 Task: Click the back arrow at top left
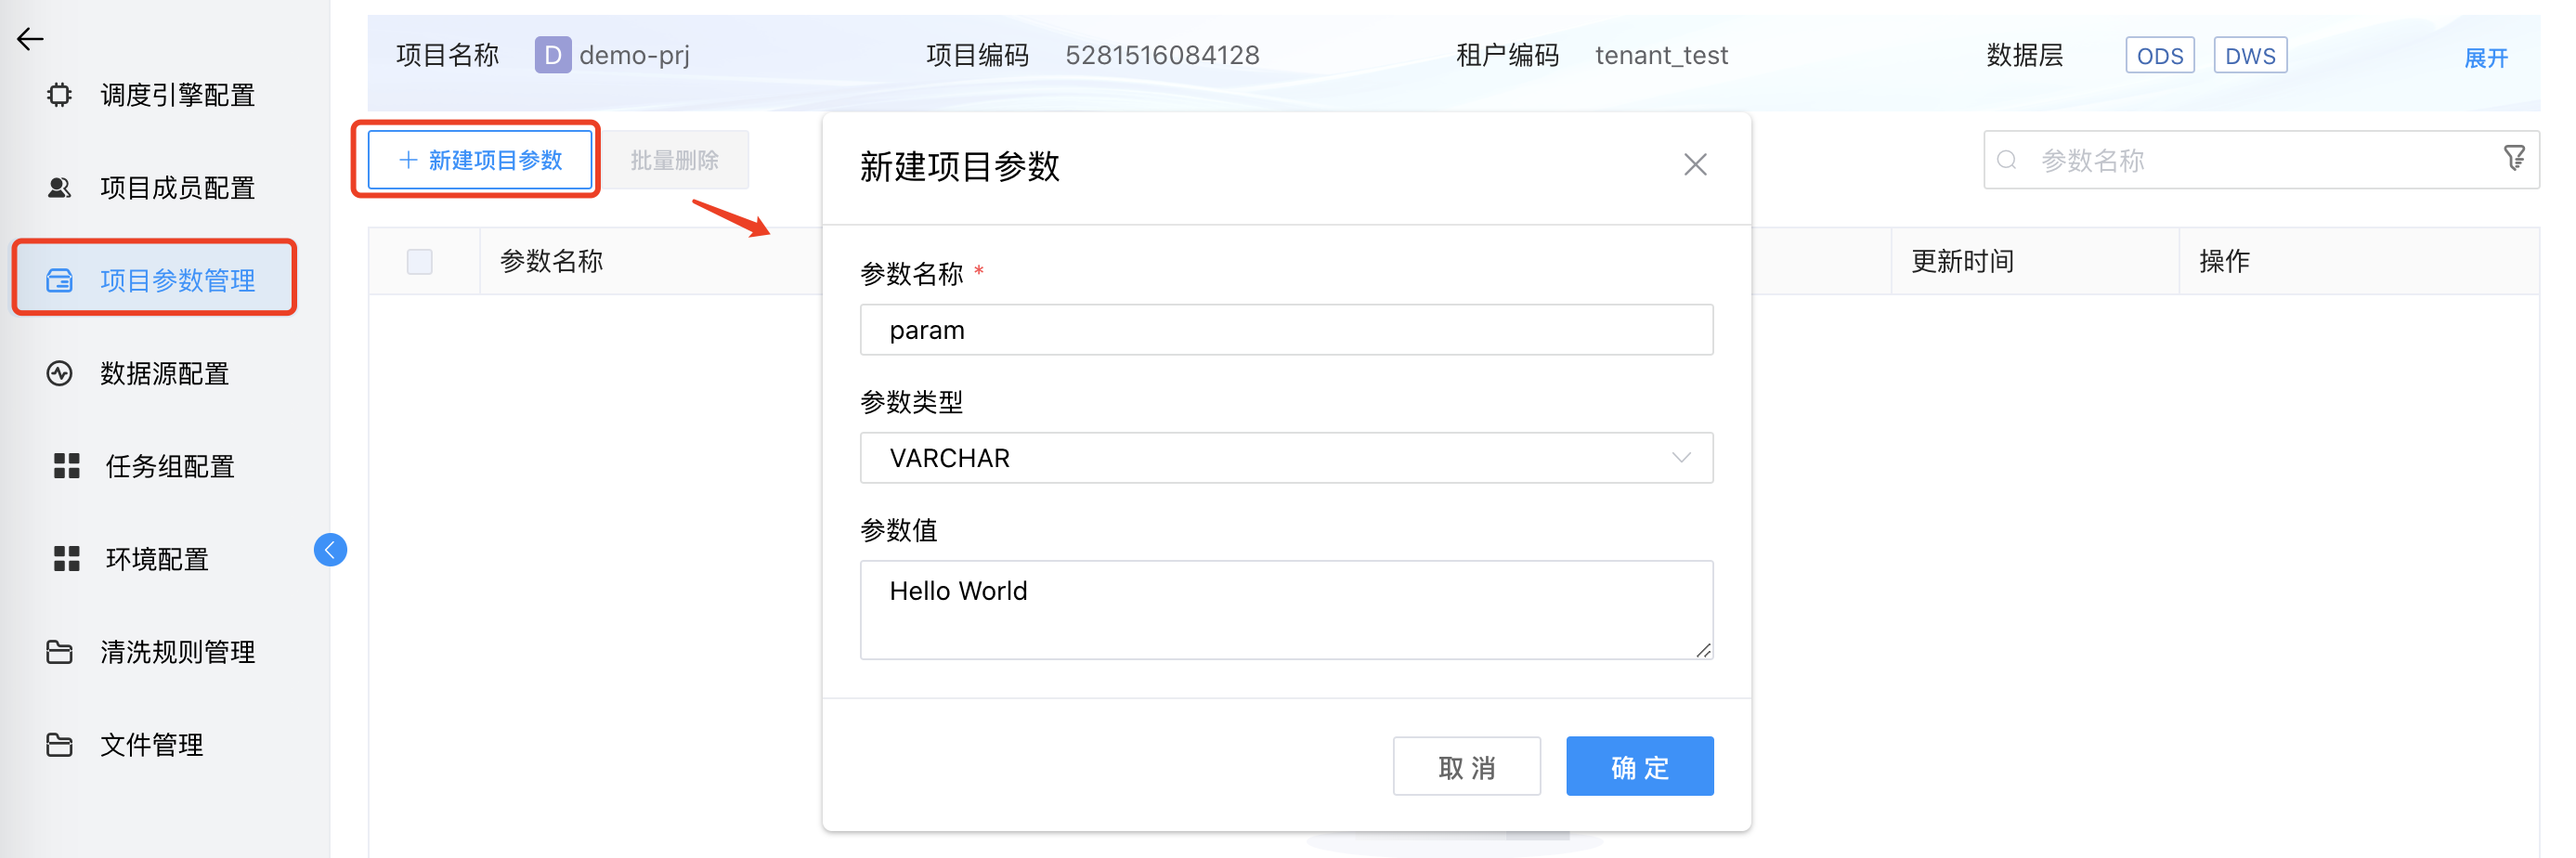[x=30, y=39]
